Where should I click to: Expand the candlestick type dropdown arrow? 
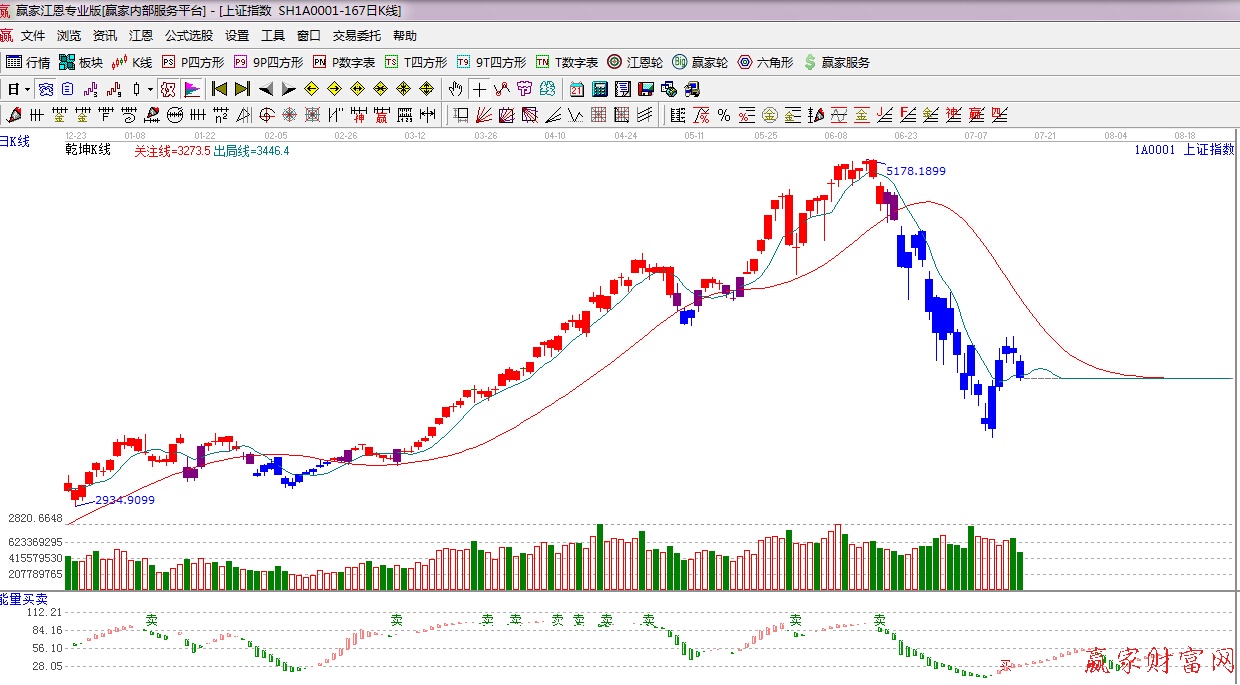point(150,89)
